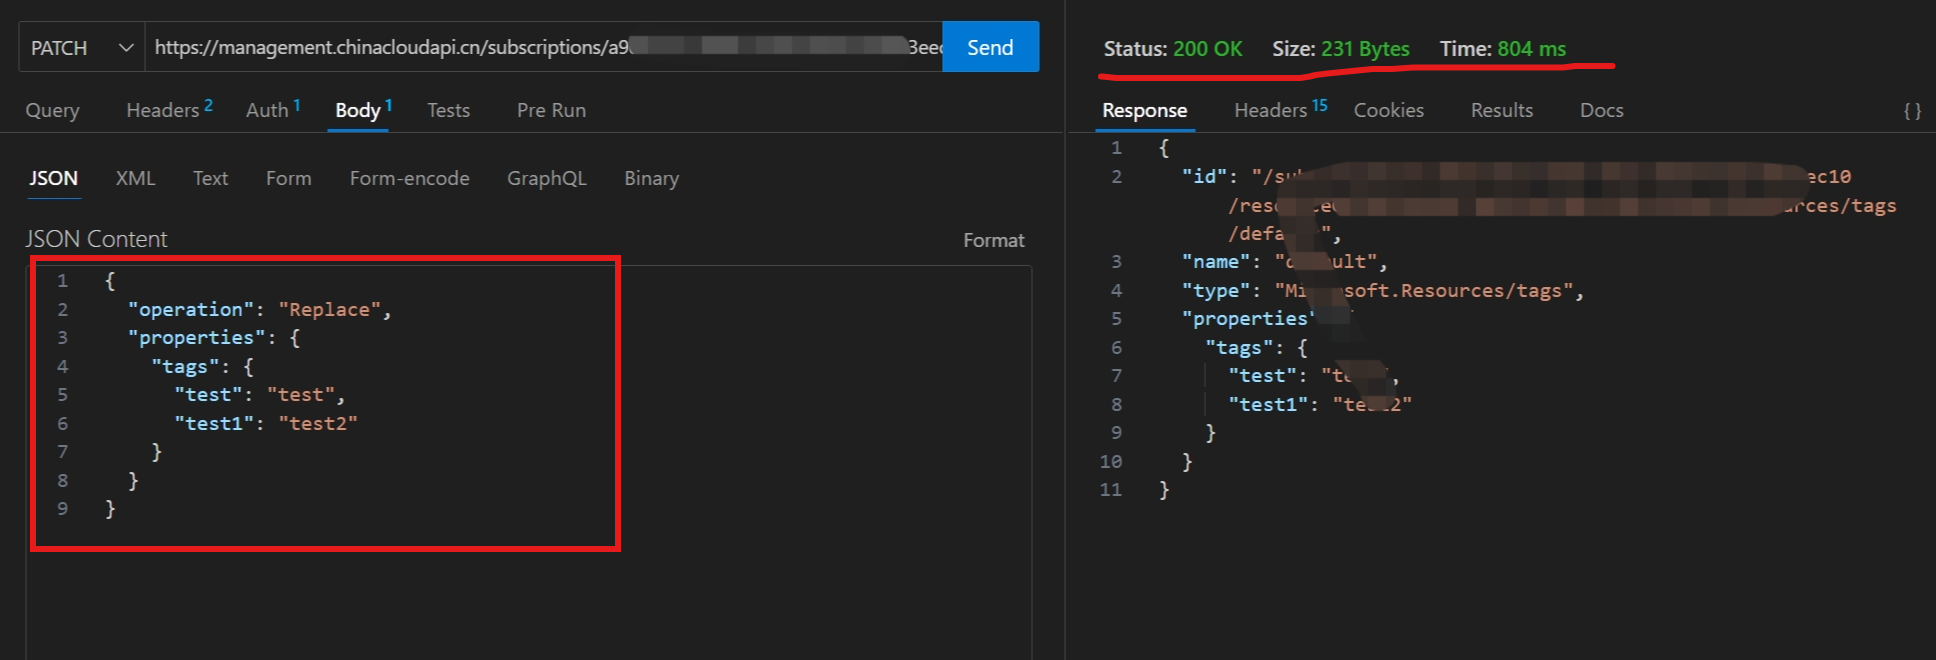Open the Cookies tab
The height and width of the screenshot is (660, 1936).
(1388, 110)
